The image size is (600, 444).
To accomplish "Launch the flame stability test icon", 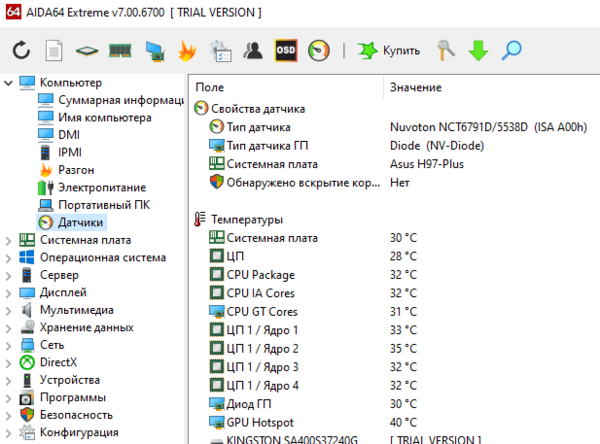I will (187, 50).
